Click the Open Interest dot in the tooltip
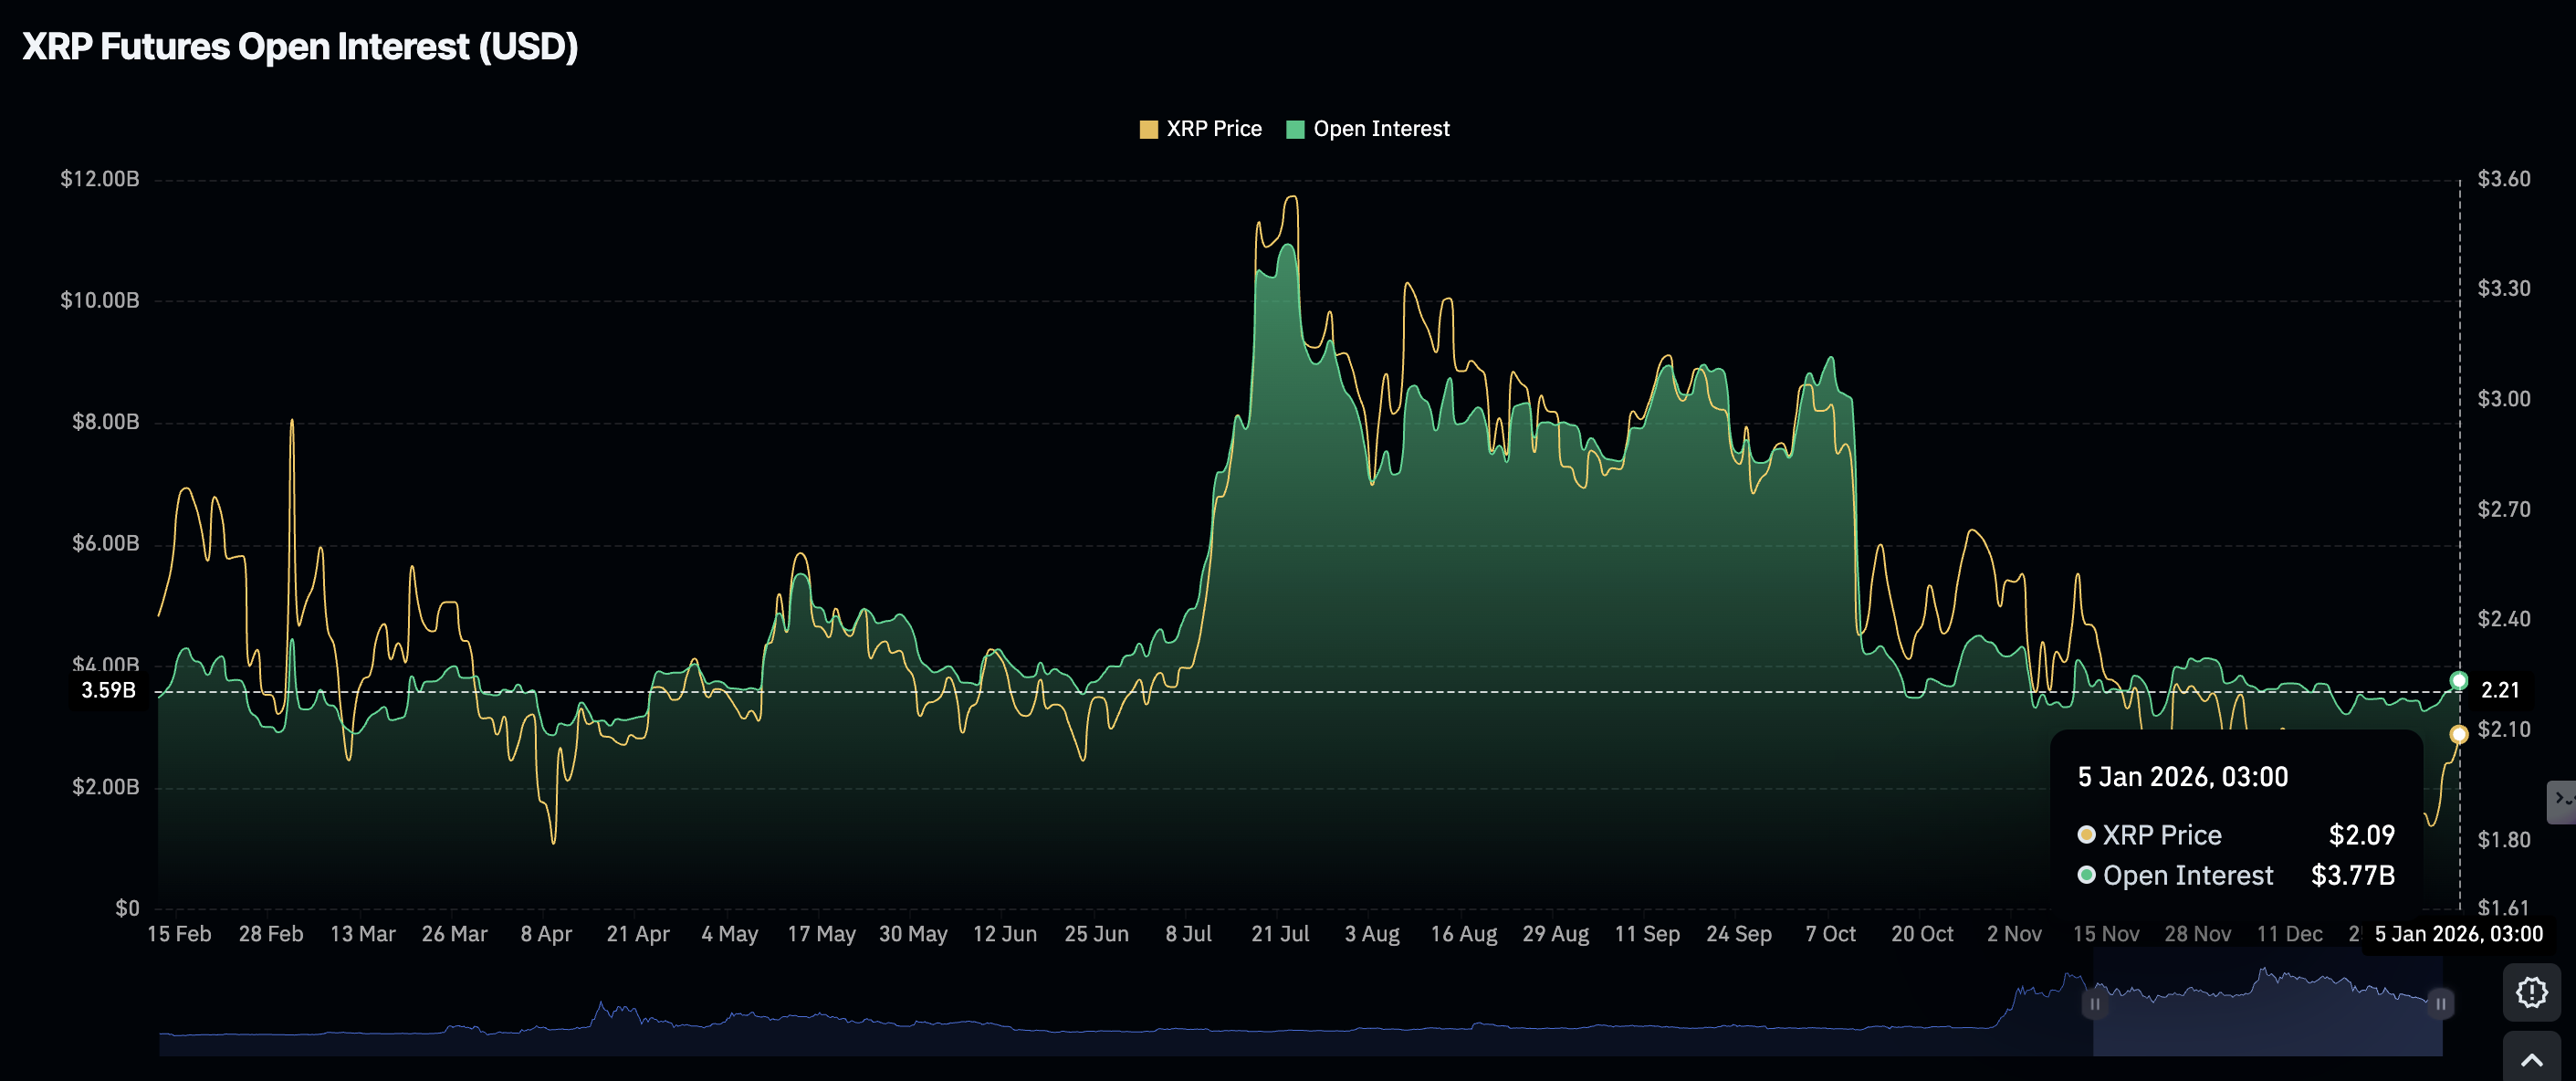The width and height of the screenshot is (2576, 1081). pos(2087,875)
